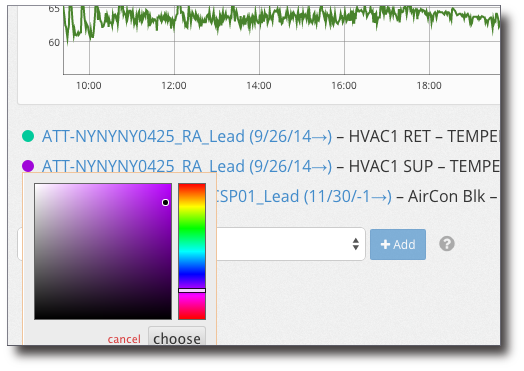Click the green color dot for HVAC1 RET

28,136
